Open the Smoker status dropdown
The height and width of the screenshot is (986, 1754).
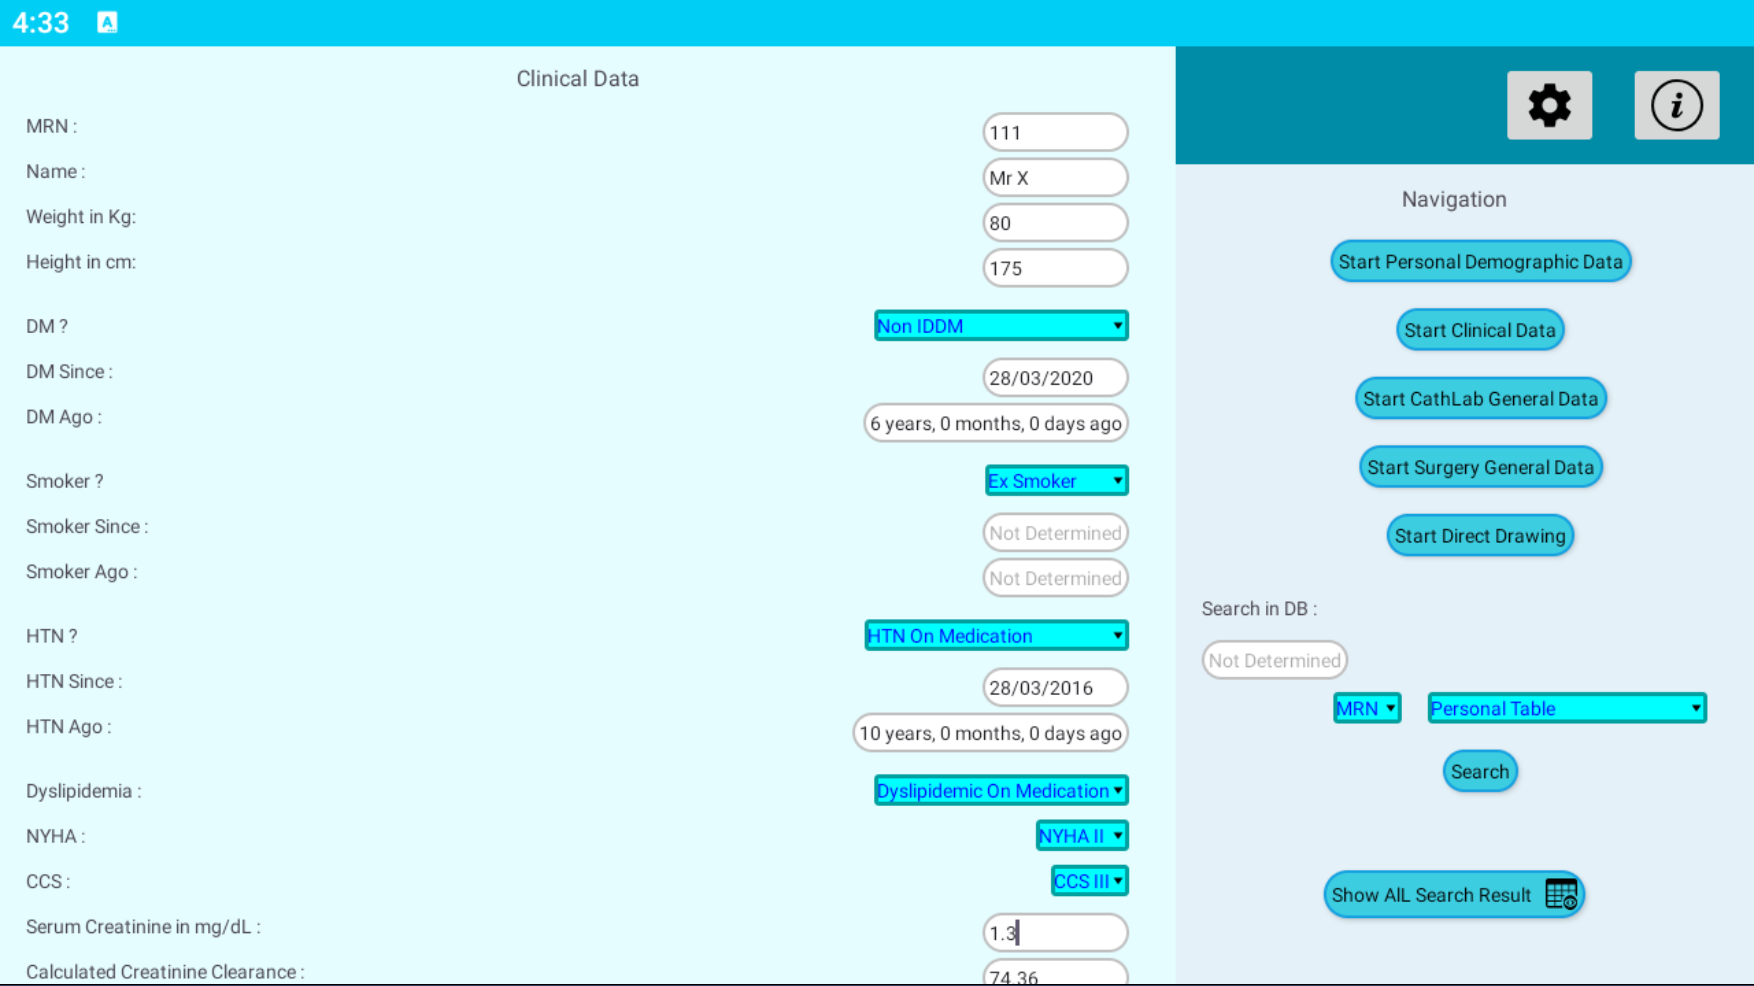[1056, 481]
